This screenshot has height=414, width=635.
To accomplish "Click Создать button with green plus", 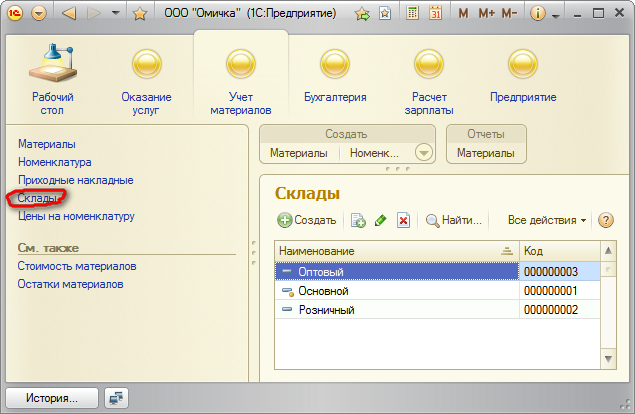I will point(307,220).
